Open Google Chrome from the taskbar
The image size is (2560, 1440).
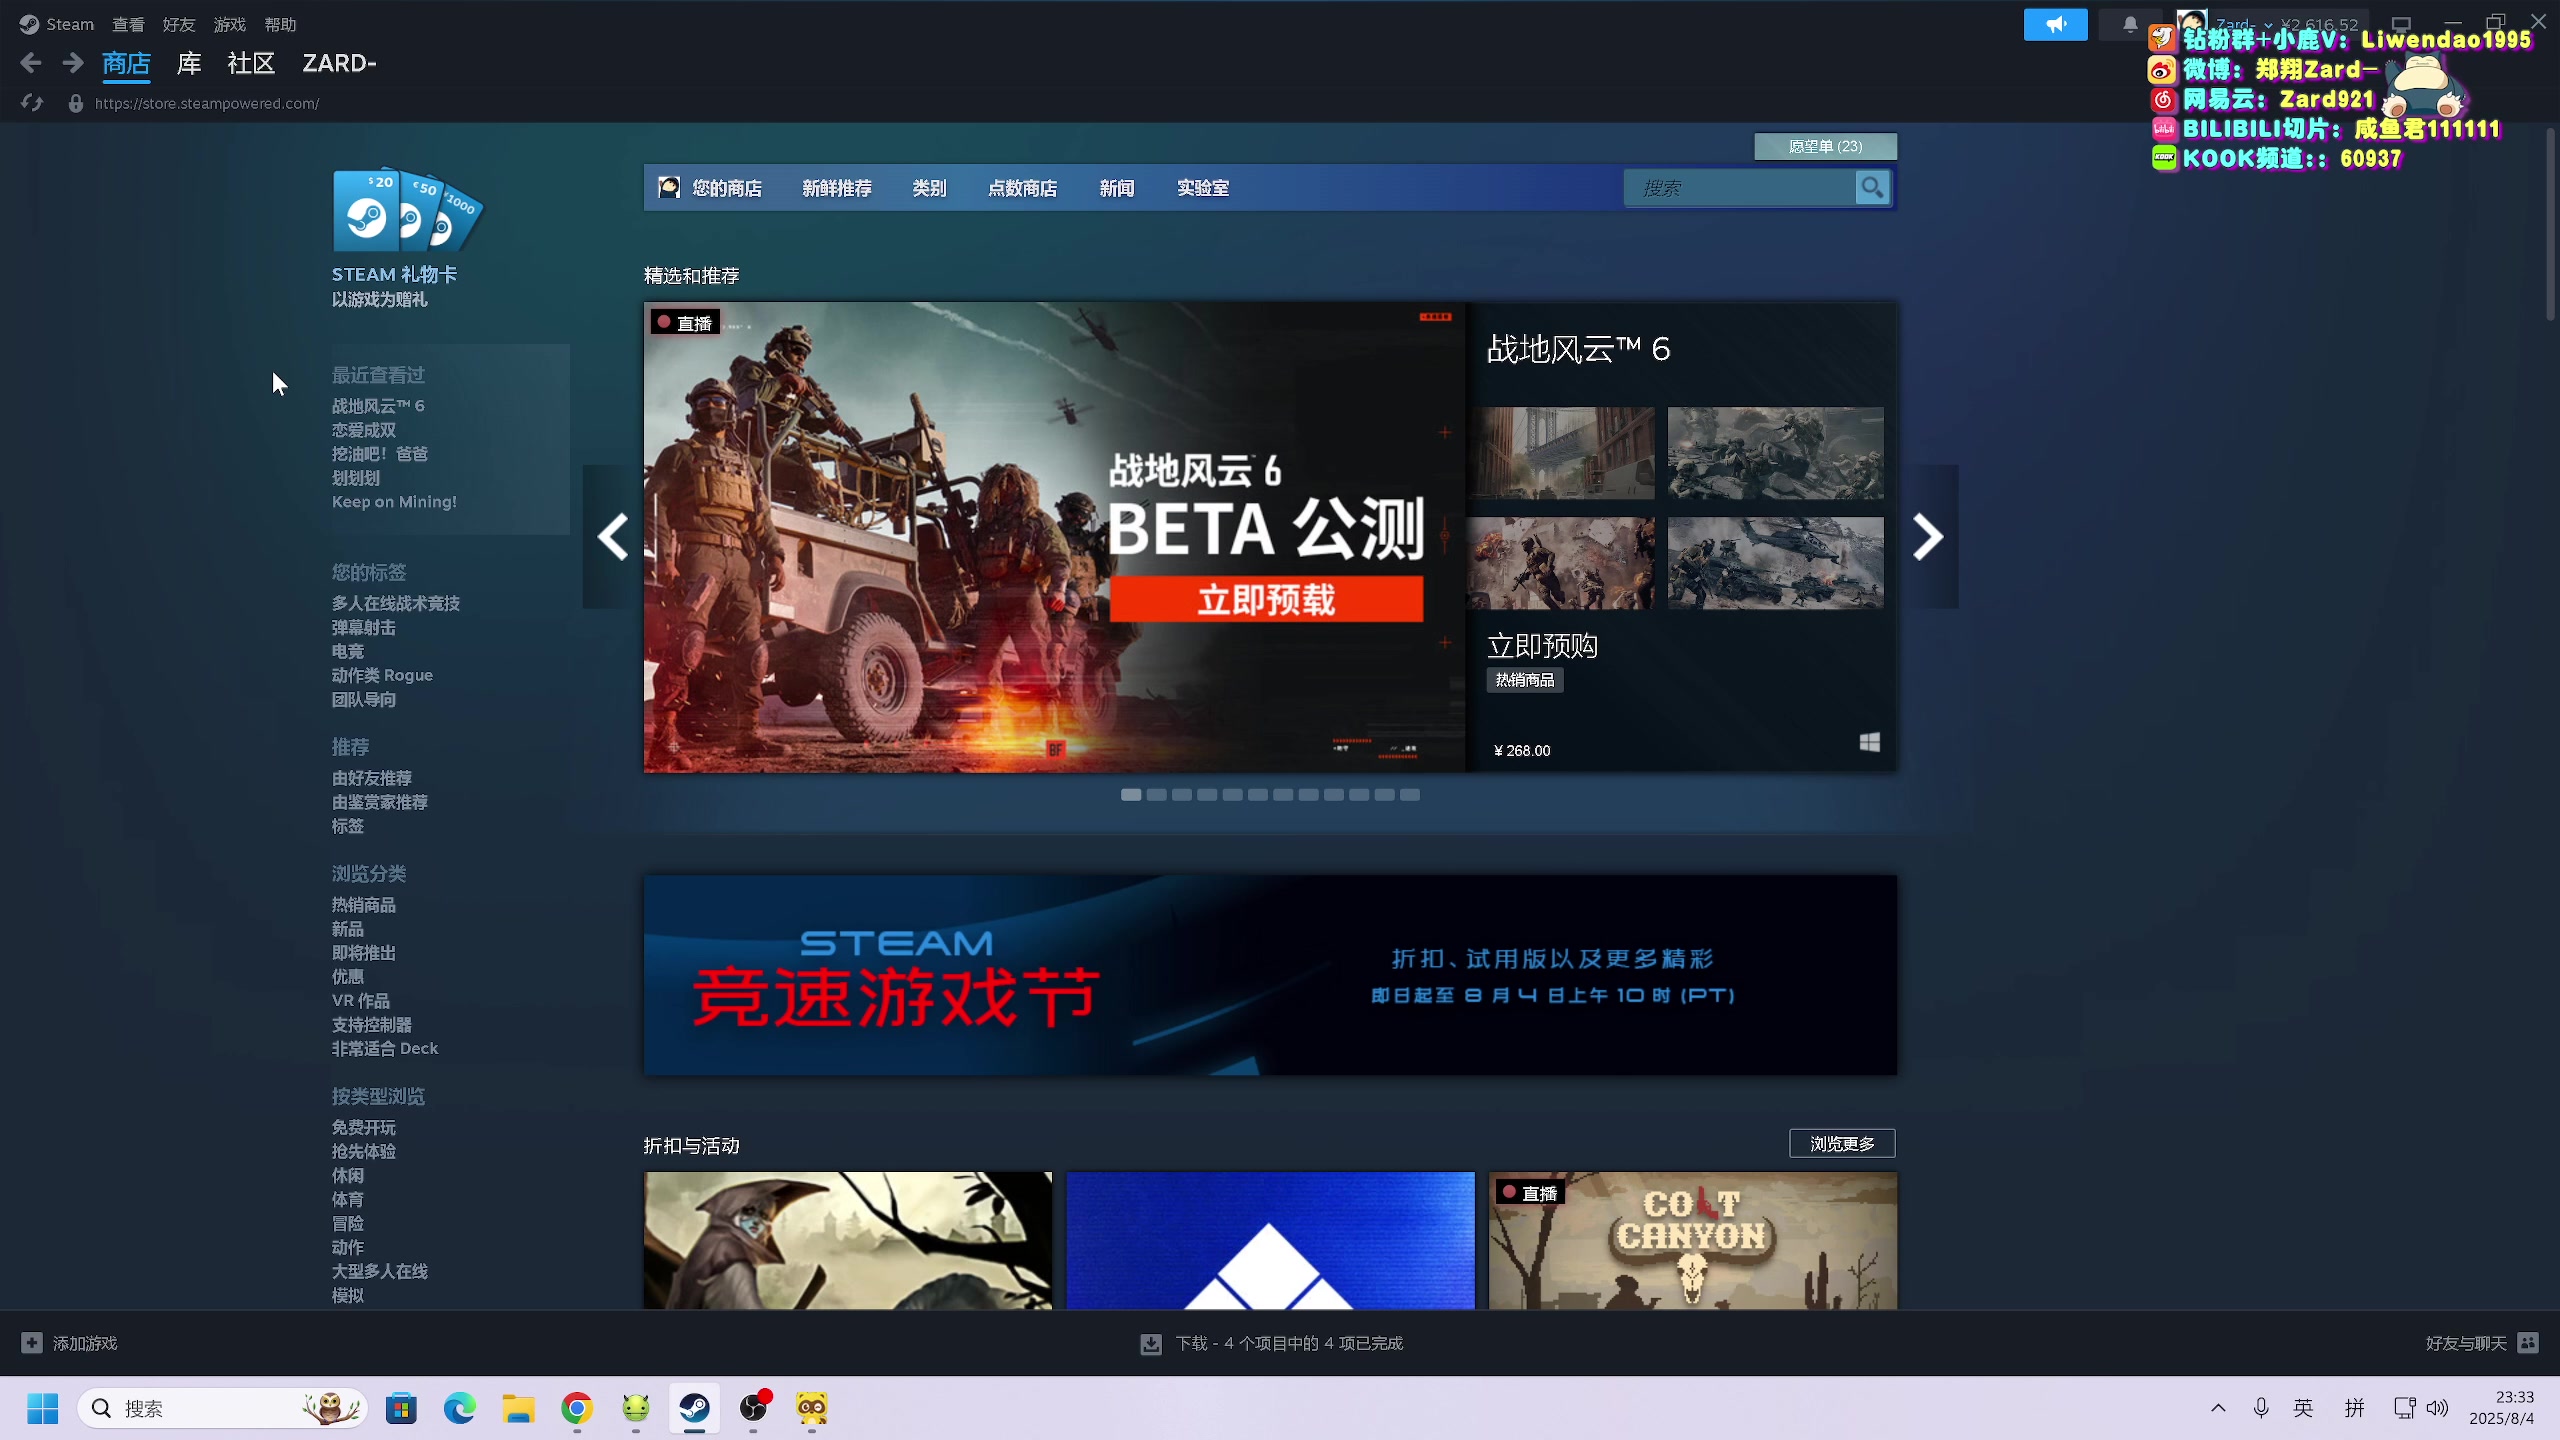coord(577,1409)
